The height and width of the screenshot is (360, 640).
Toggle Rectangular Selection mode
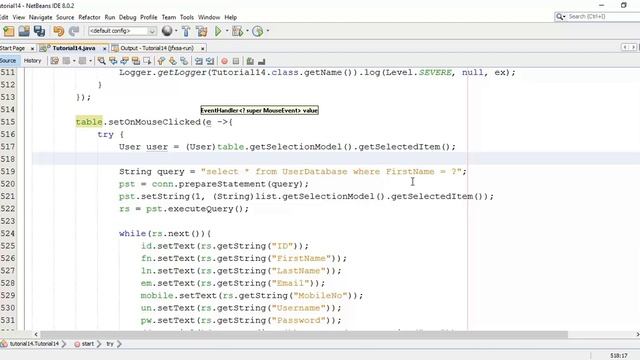click(x=147, y=61)
